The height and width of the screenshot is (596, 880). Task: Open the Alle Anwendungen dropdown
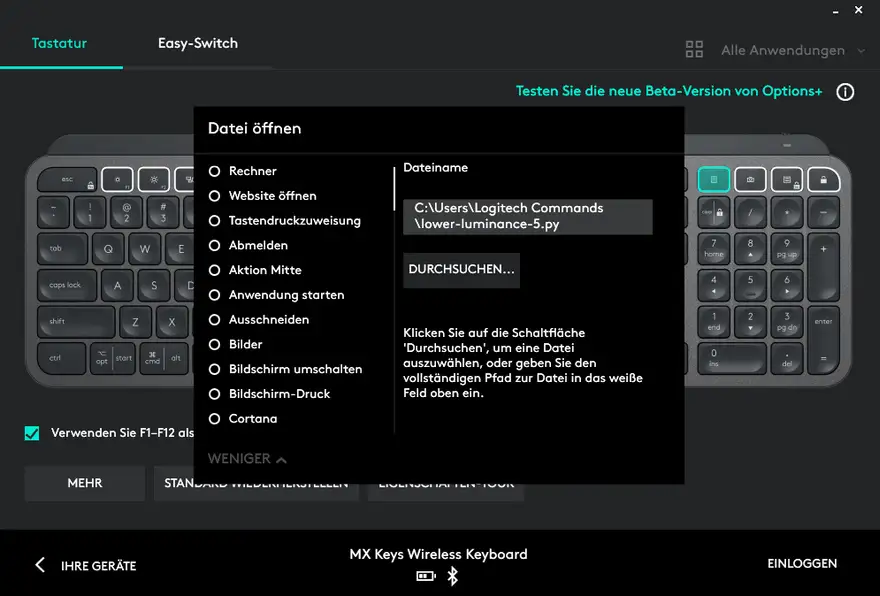tap(792, 51)
